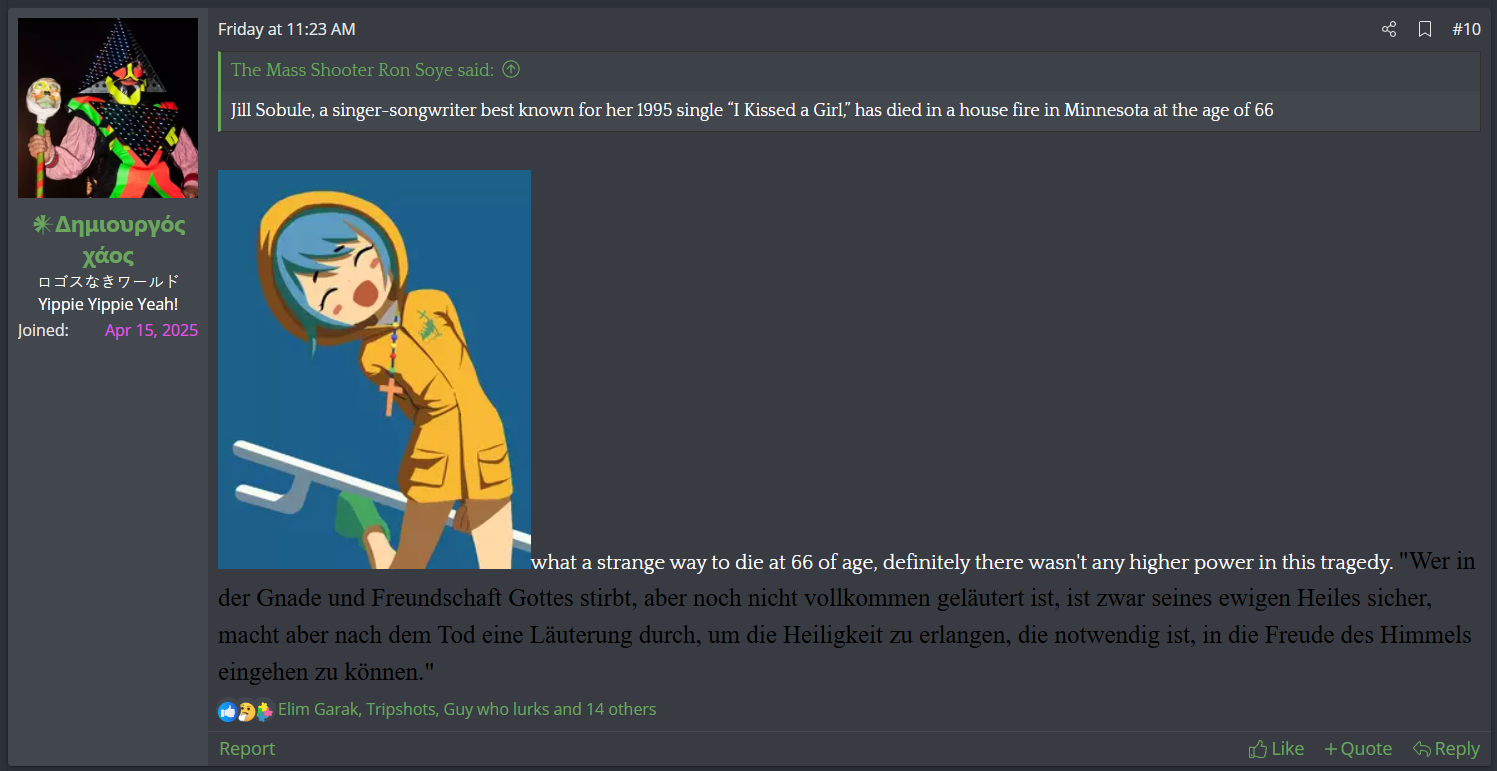Click Guy who lurks in reactions

click(x=496, y=709)
